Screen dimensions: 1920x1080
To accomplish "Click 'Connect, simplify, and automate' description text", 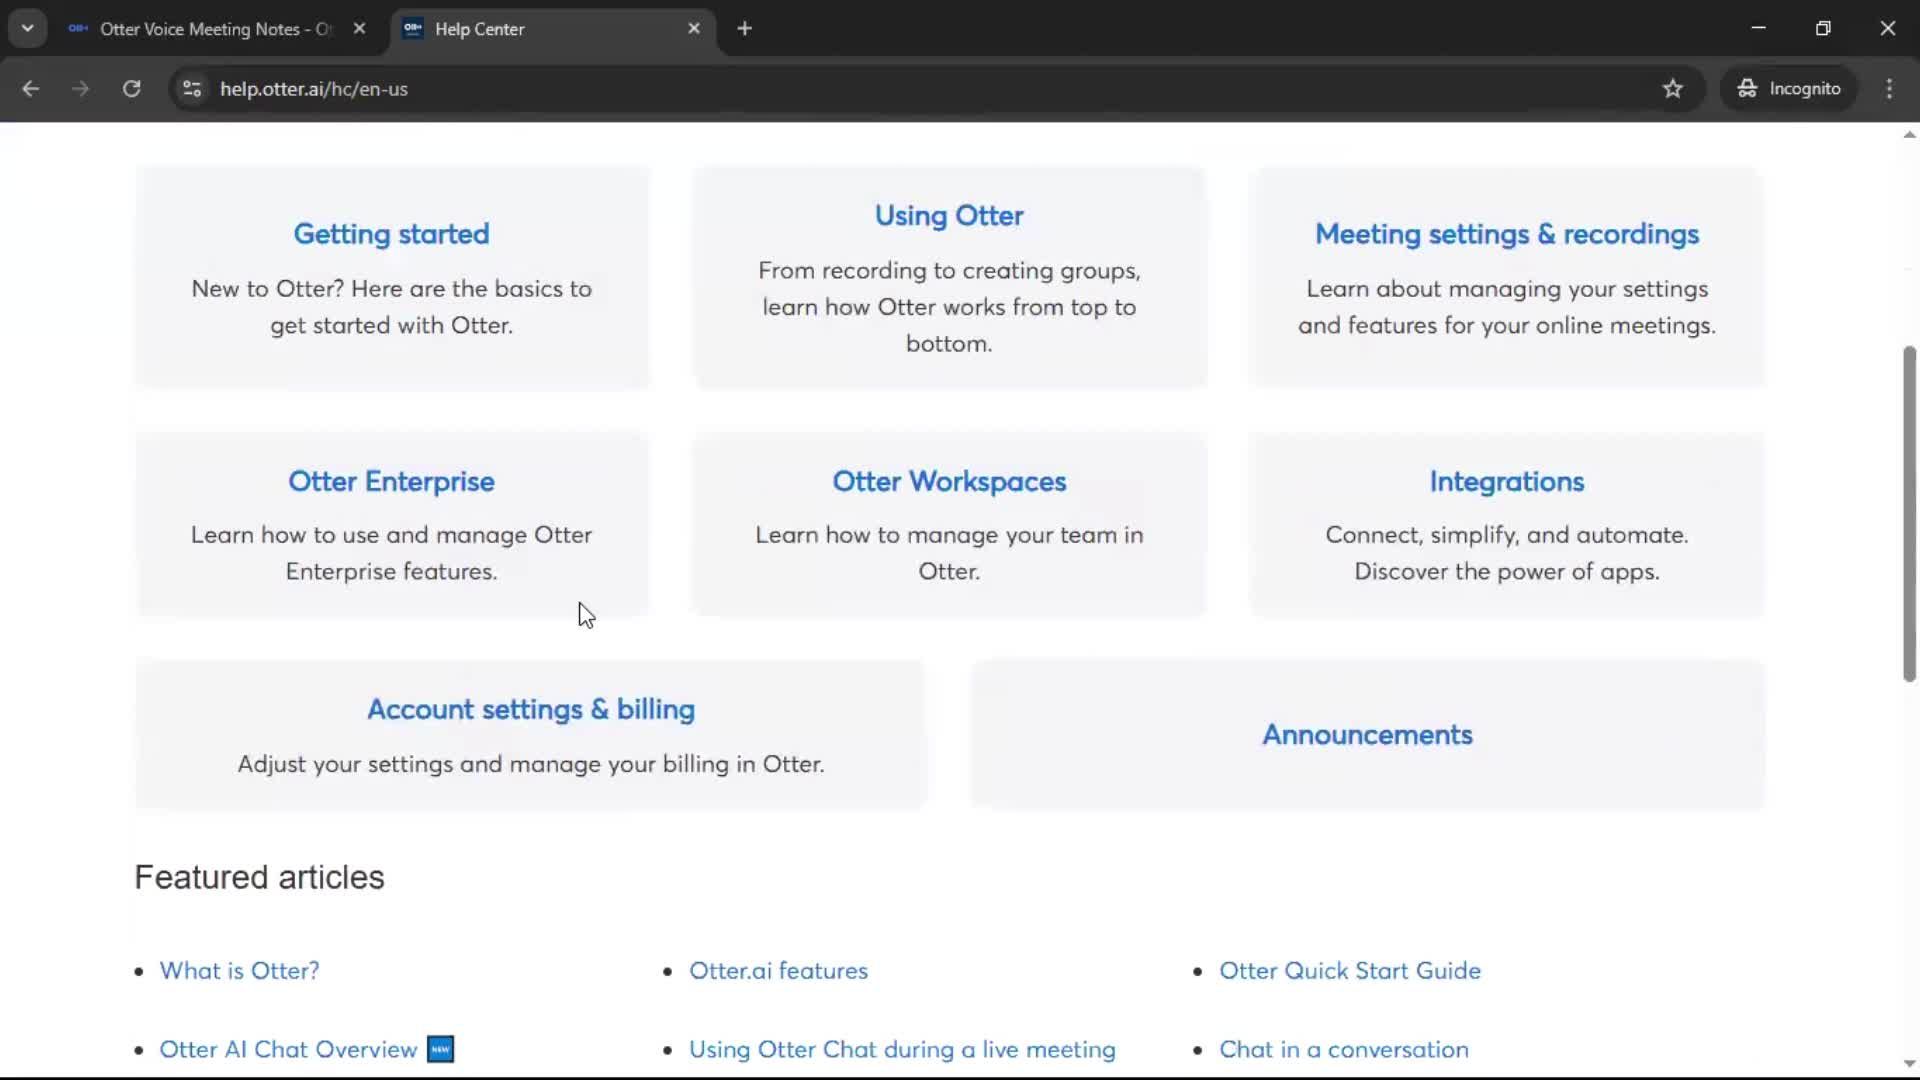I will pos(1507,553).
